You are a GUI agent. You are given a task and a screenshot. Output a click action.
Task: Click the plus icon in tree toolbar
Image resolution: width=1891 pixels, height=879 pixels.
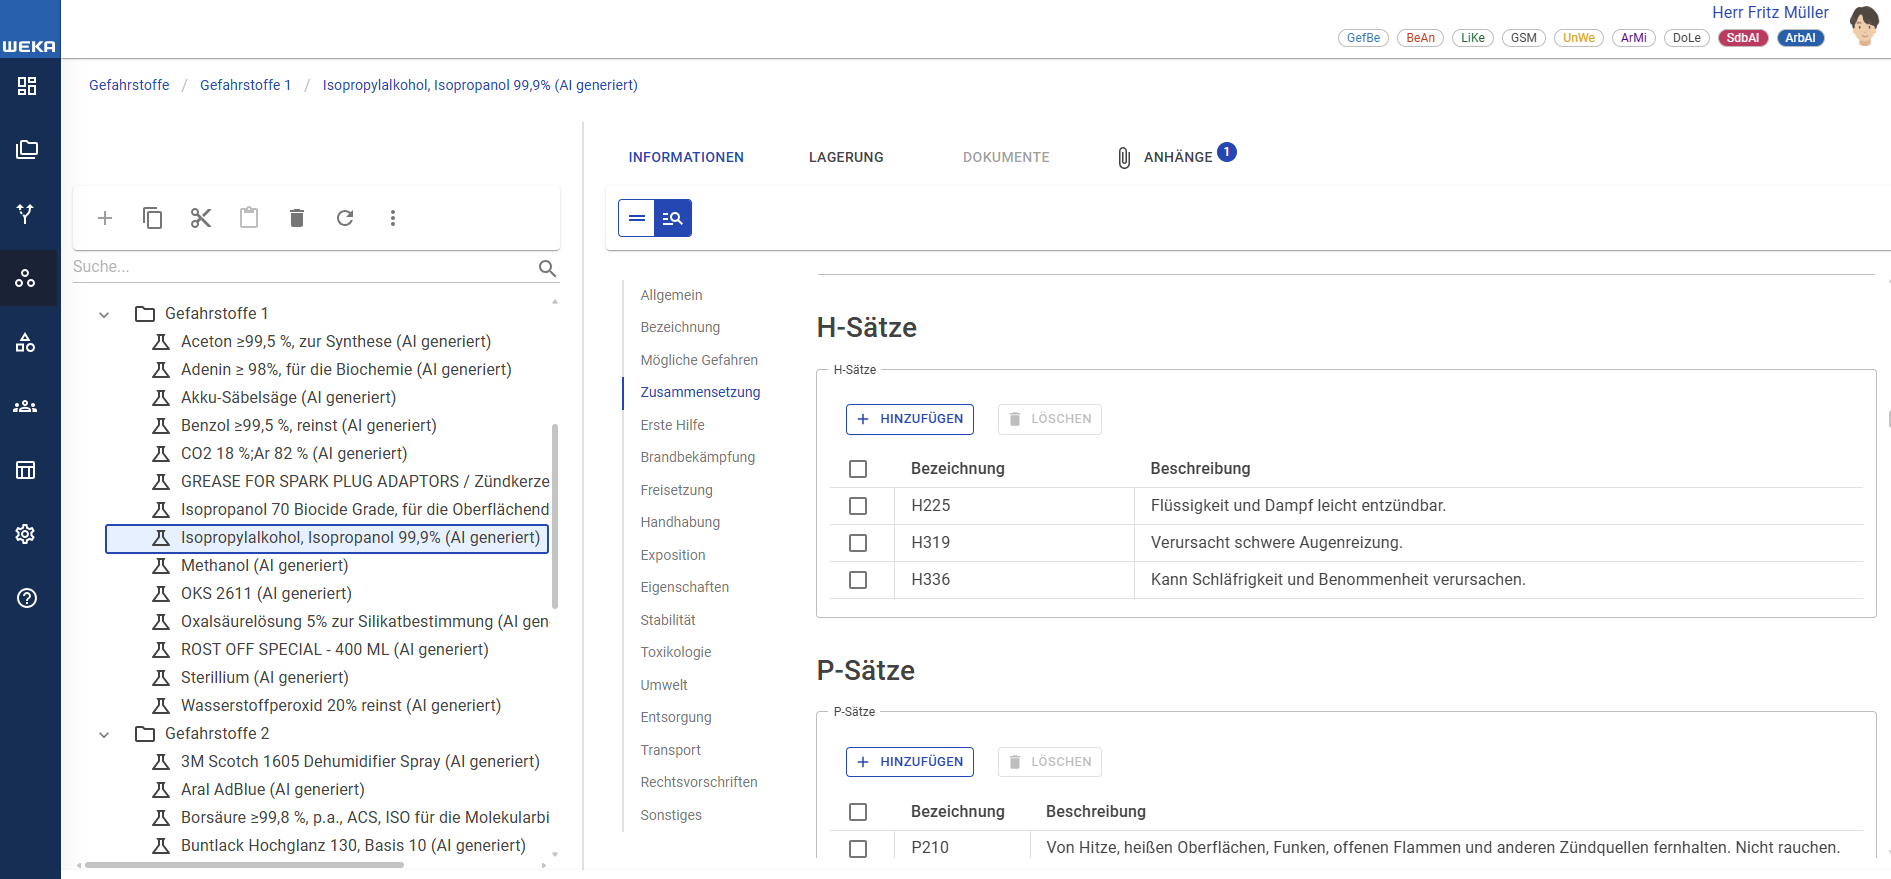(105, 218)
